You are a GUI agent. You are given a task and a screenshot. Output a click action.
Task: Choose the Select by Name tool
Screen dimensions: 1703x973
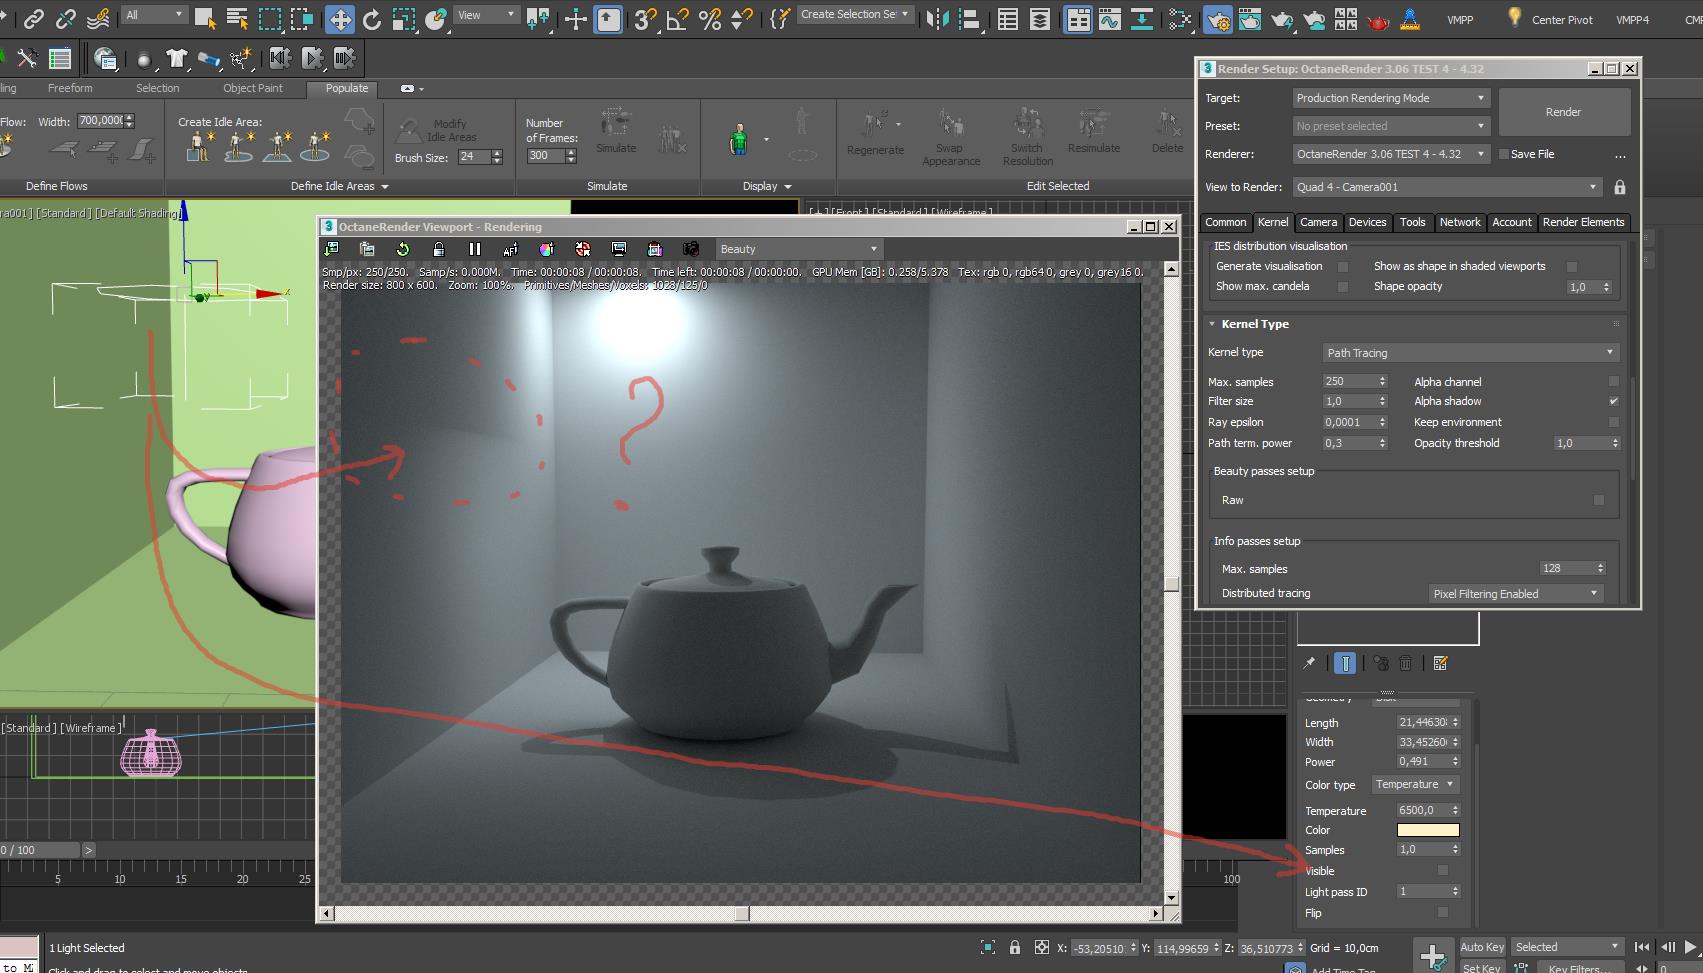point(237,18)
